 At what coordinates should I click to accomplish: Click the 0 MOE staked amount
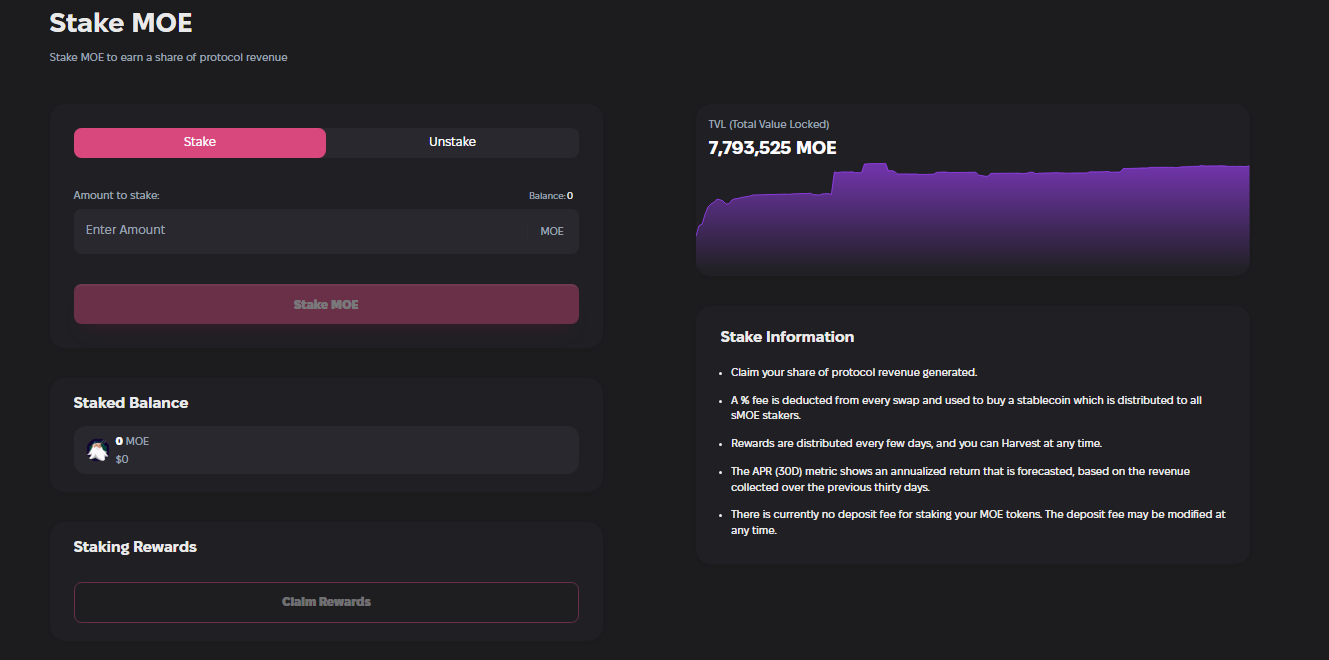(x=132, y=441)
